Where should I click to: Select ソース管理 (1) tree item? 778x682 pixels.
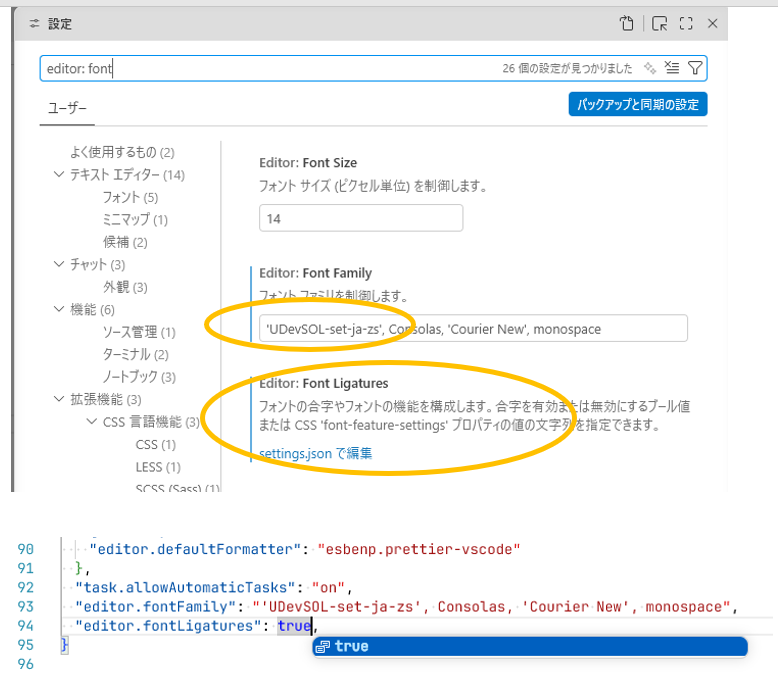tap(139, 332)
